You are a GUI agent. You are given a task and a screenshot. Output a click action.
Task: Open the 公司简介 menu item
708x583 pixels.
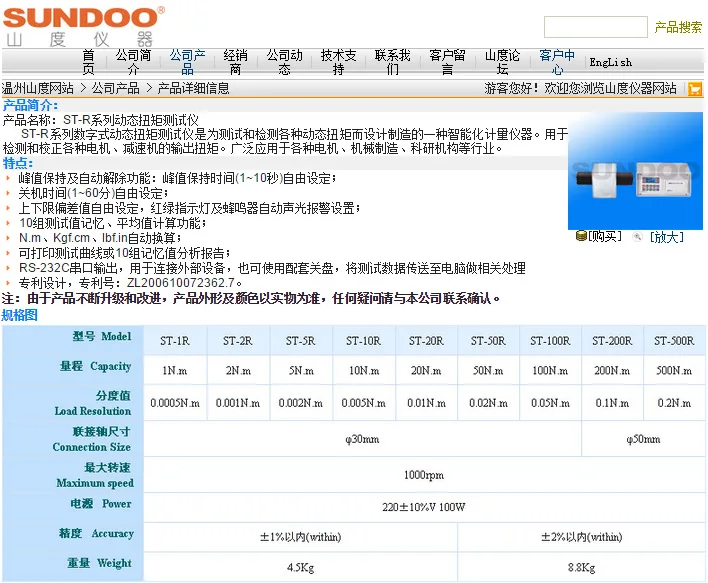tap(133, 62)
